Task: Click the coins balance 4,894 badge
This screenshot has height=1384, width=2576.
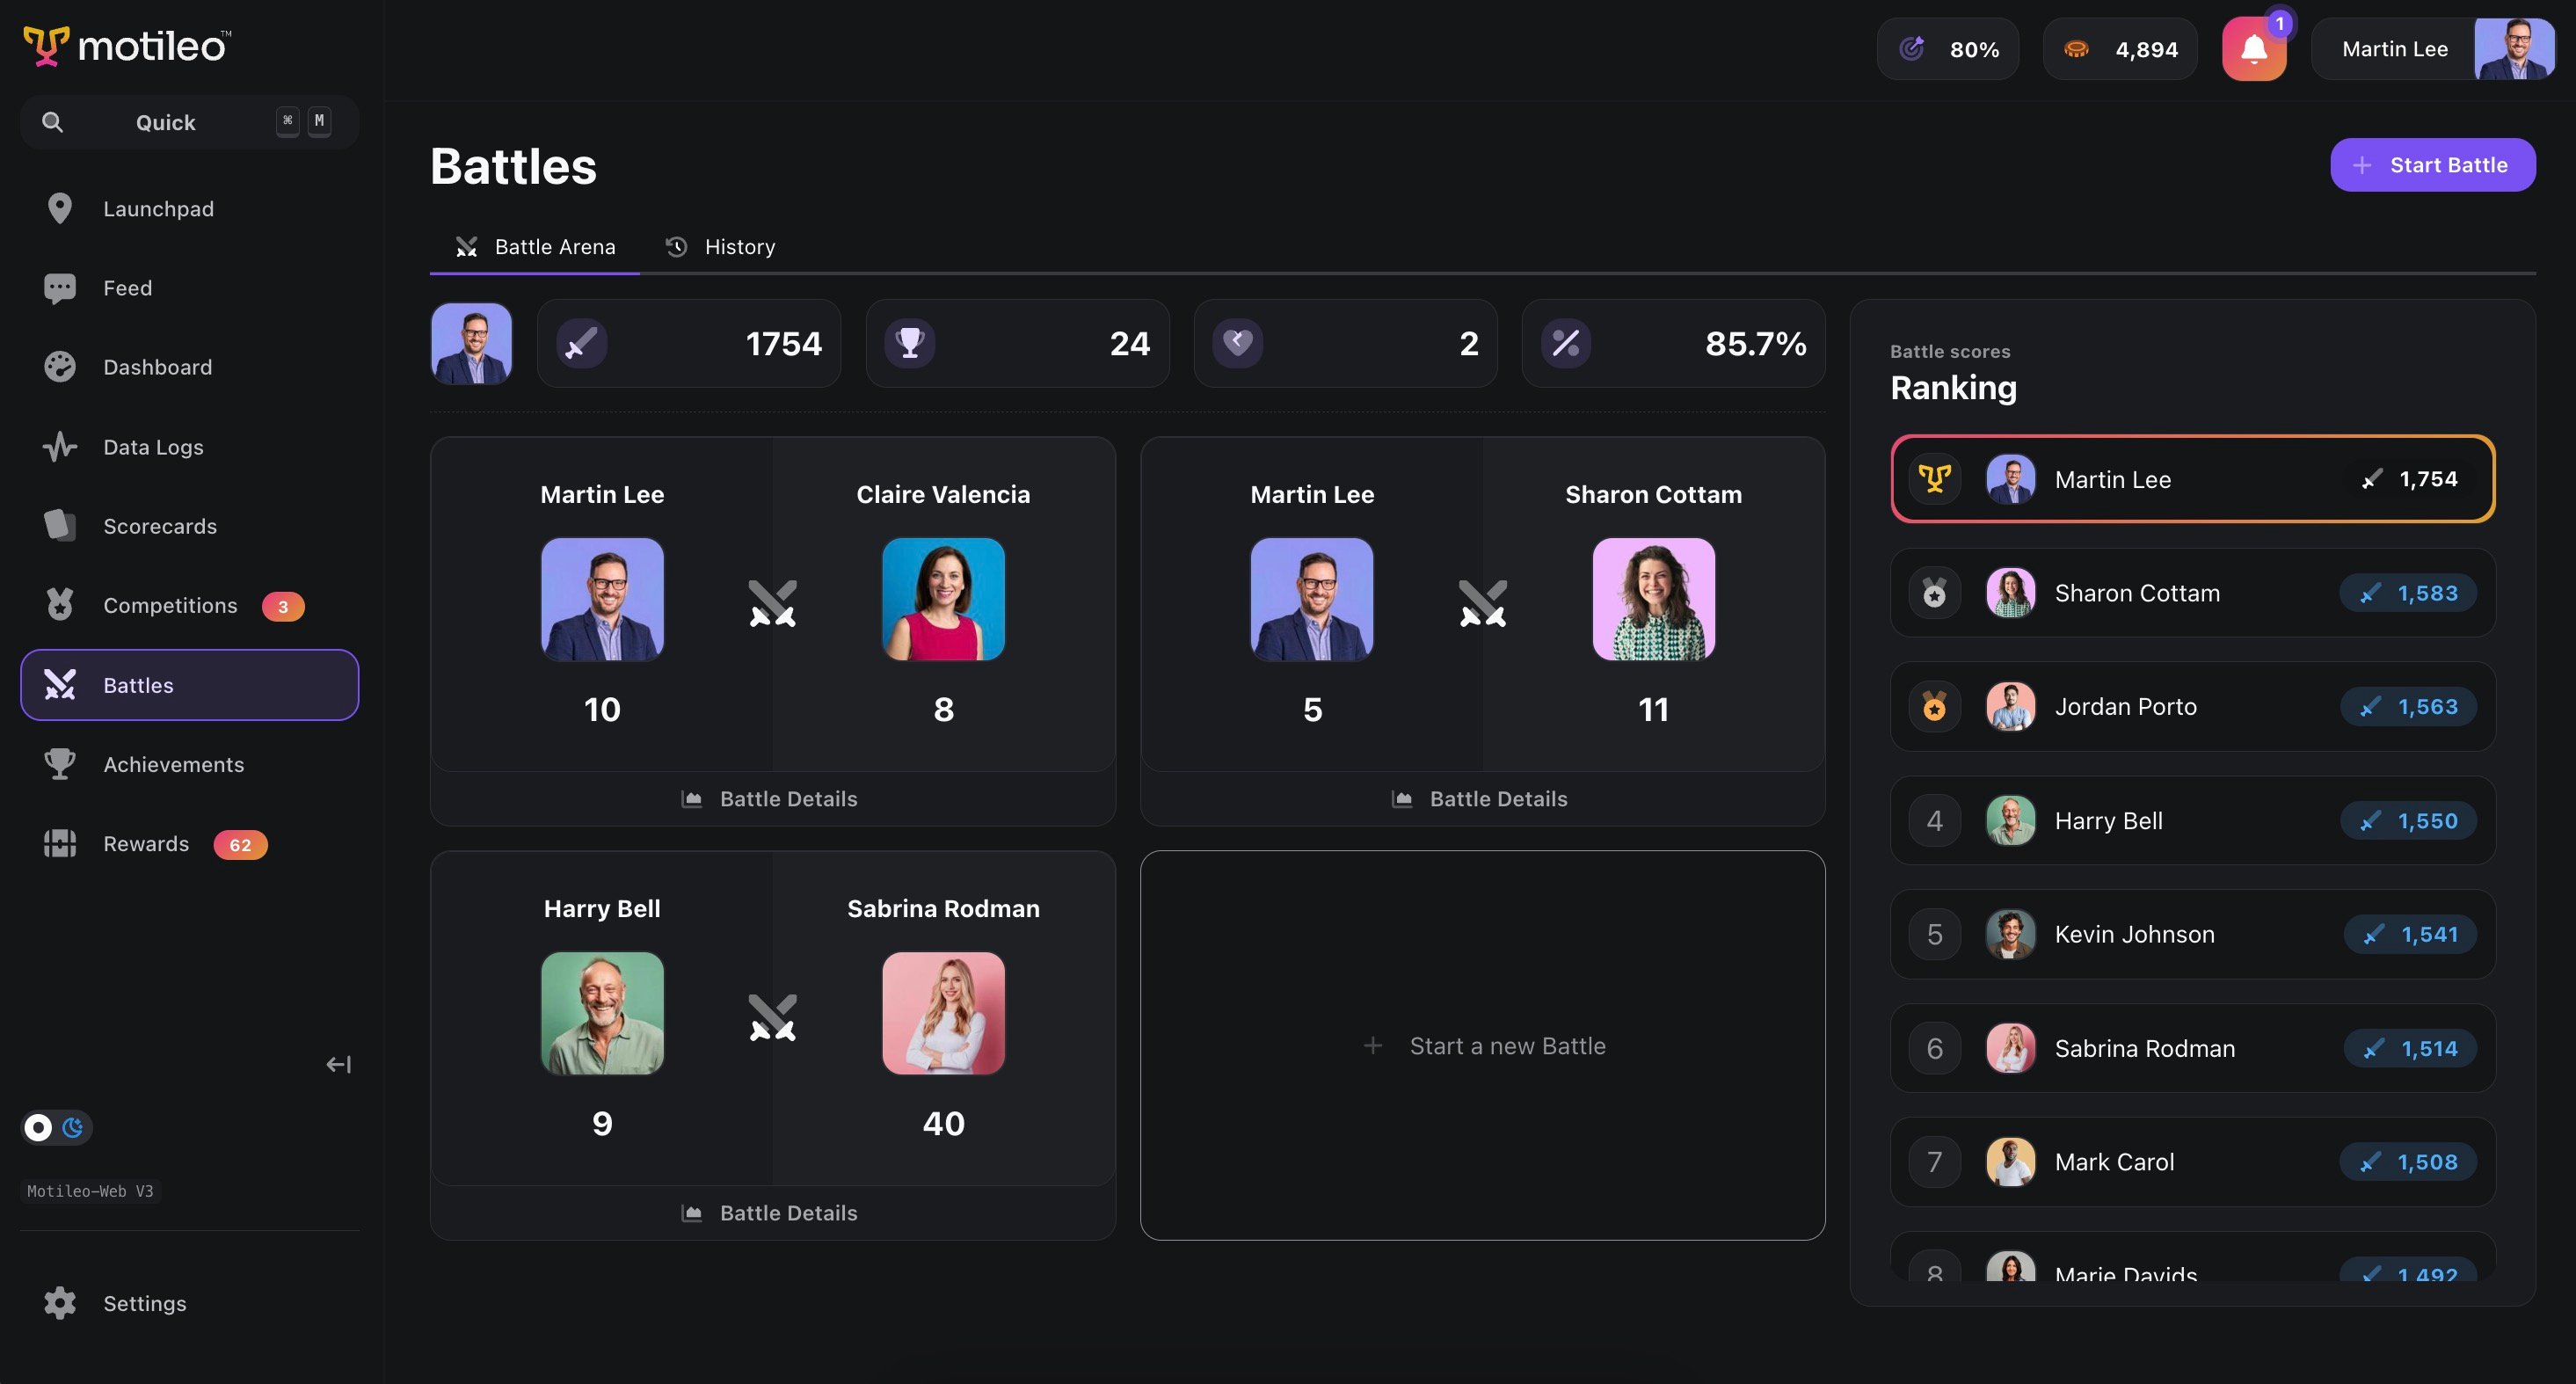Action: tap(2119, 49)
